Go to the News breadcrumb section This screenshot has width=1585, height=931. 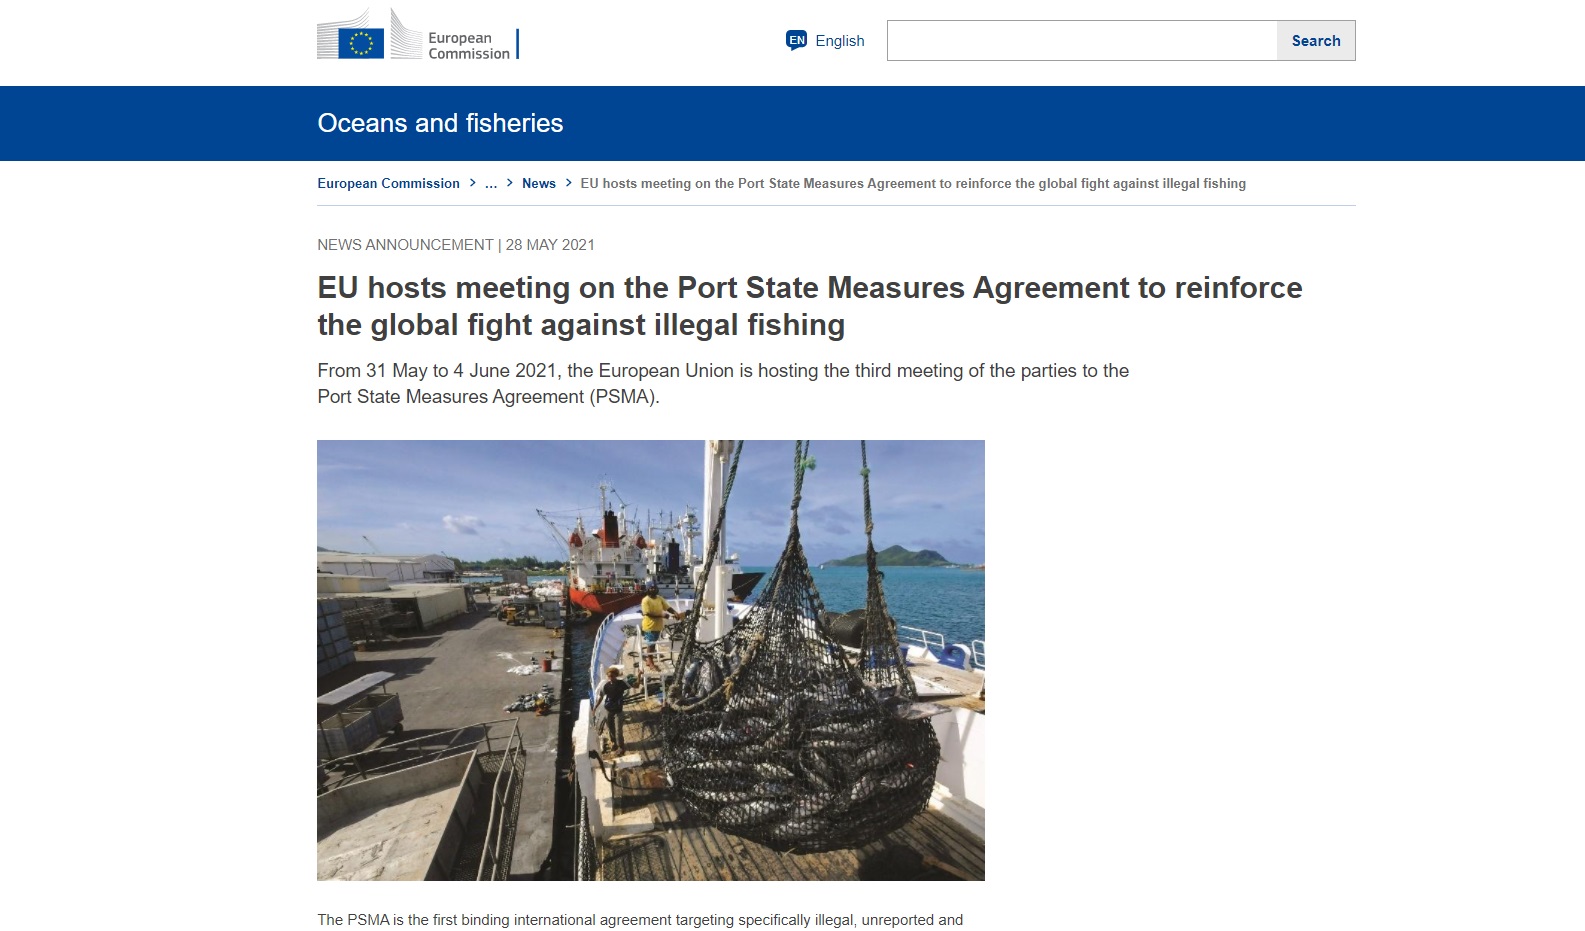click(x=539, y=183)
